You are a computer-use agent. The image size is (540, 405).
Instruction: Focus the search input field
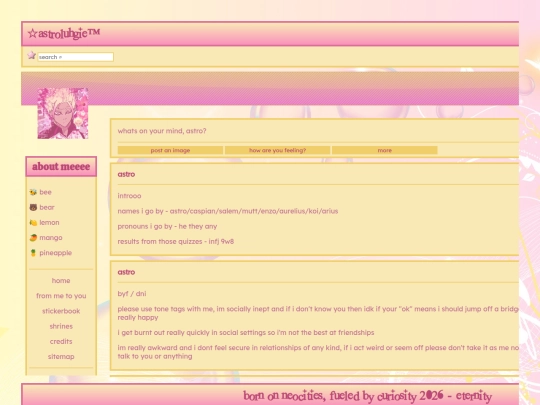click(75, 57)
